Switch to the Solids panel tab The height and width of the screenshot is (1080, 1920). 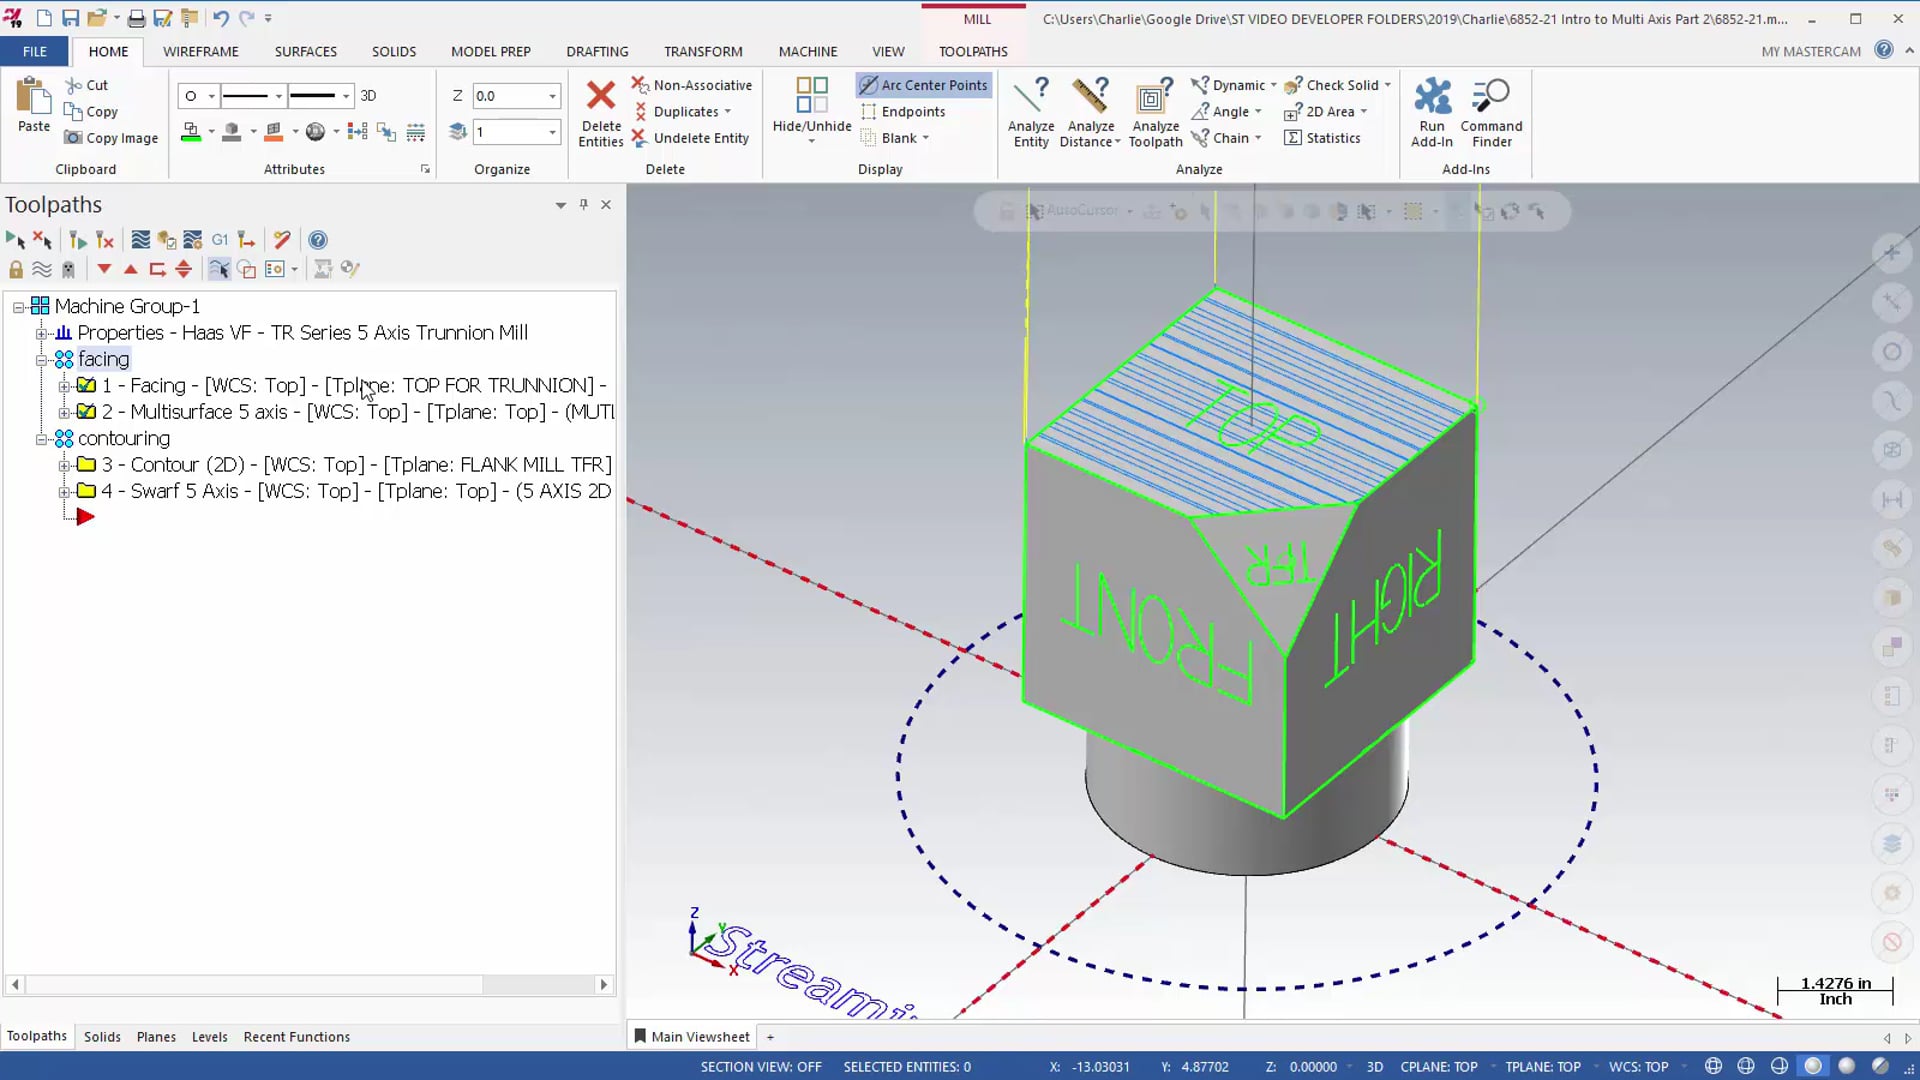click(x=102, y=1035)
